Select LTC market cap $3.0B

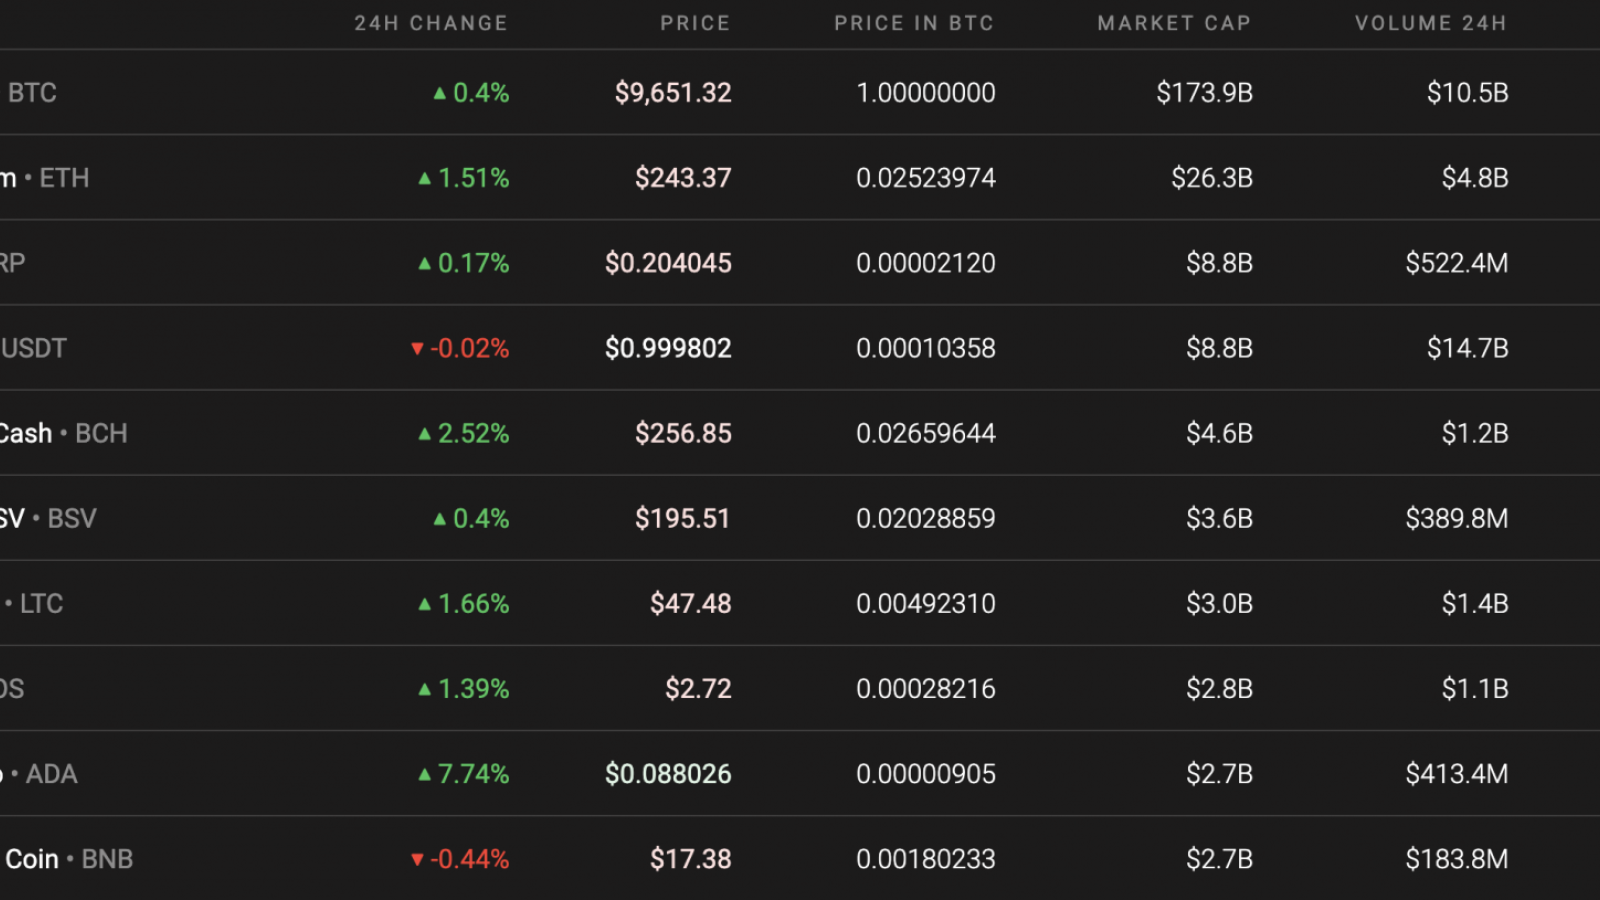coord(1220,603)
